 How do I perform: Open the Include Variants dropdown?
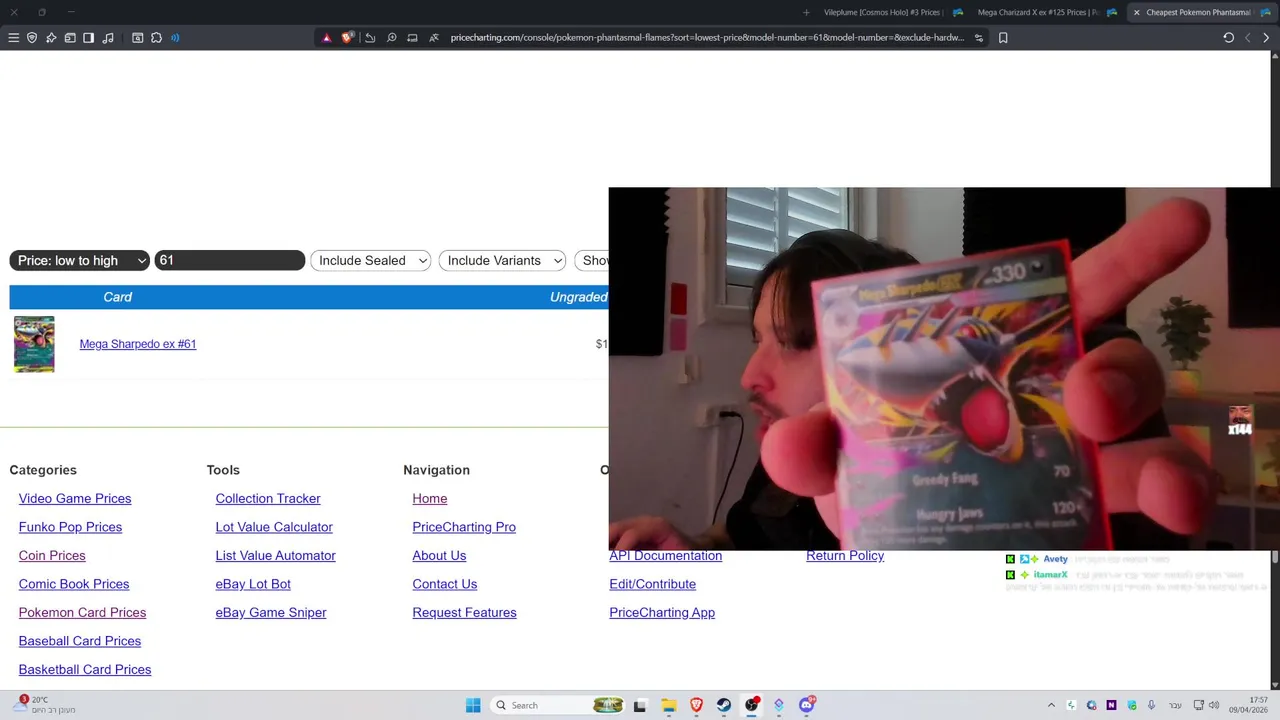click(x=502, y=260)
